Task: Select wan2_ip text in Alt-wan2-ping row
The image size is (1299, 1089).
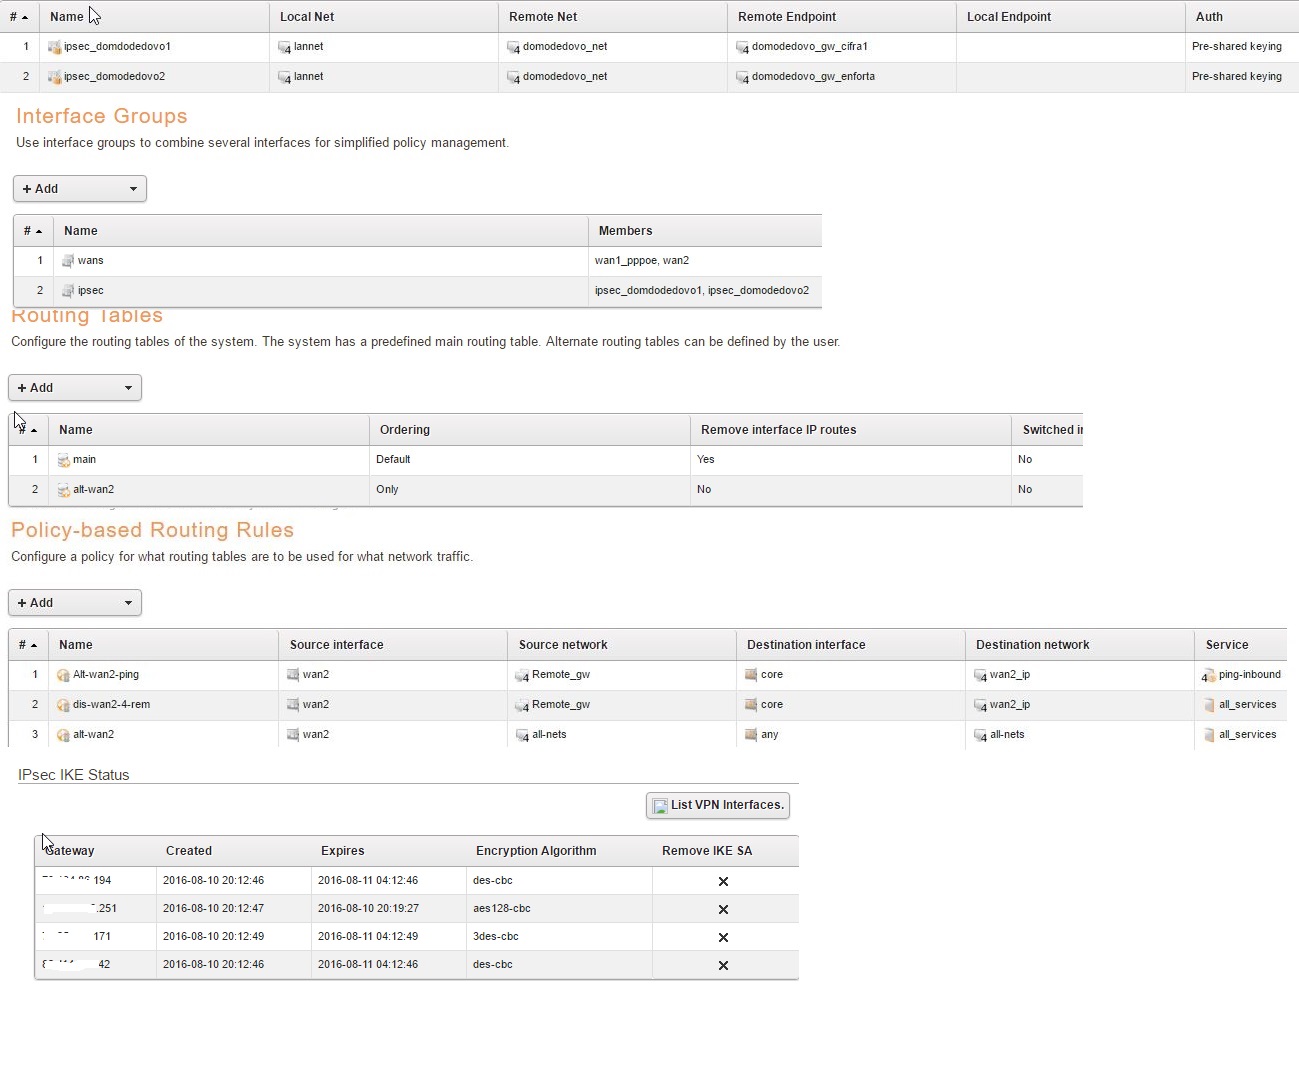Action: [1010, 675]
